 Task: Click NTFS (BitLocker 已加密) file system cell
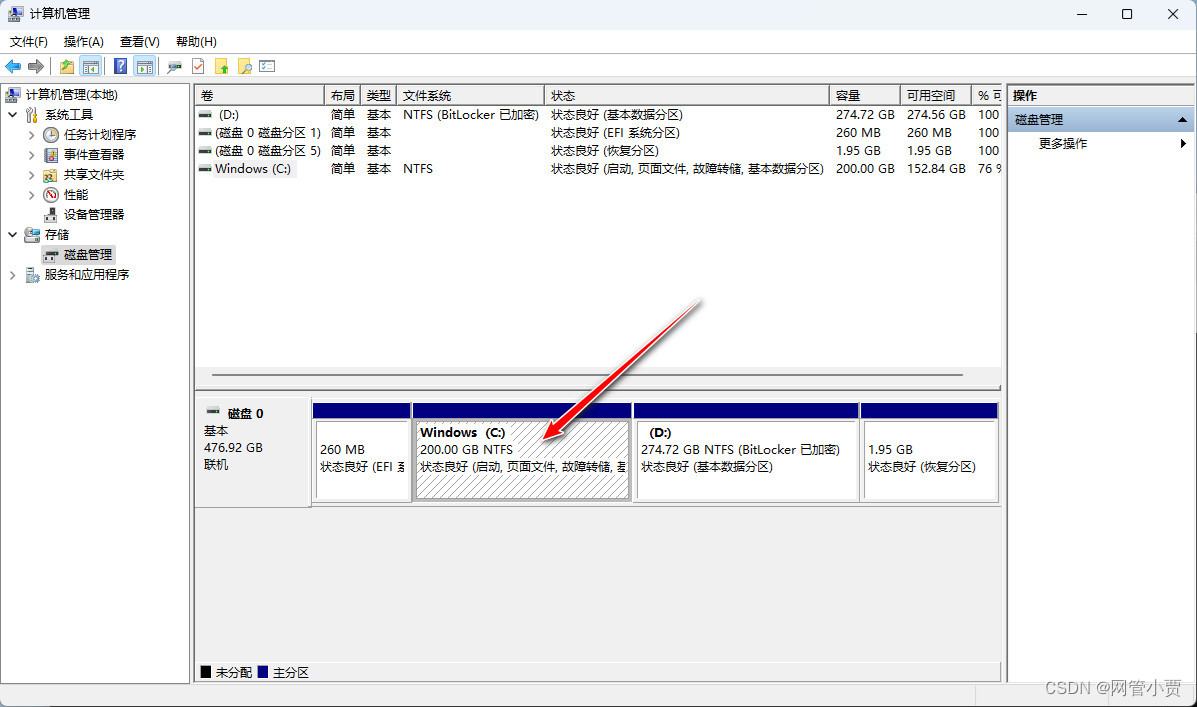click(x=471, y=115)
